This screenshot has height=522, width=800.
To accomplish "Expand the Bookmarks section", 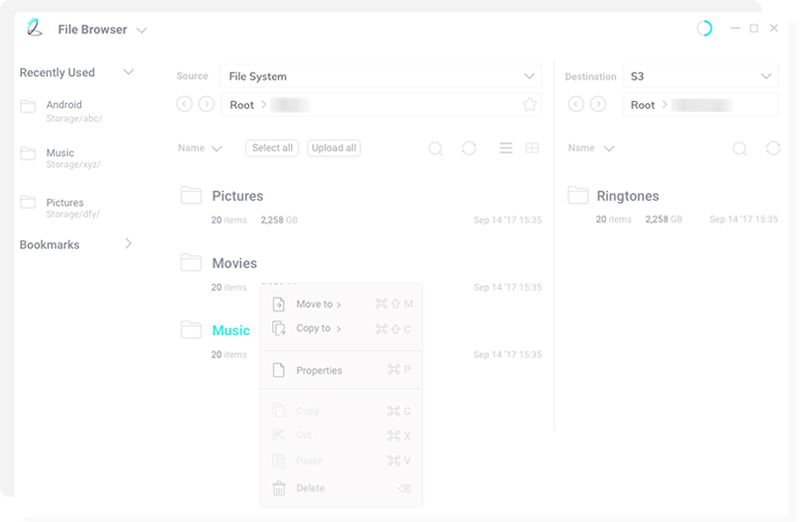I will coord(128,243).
